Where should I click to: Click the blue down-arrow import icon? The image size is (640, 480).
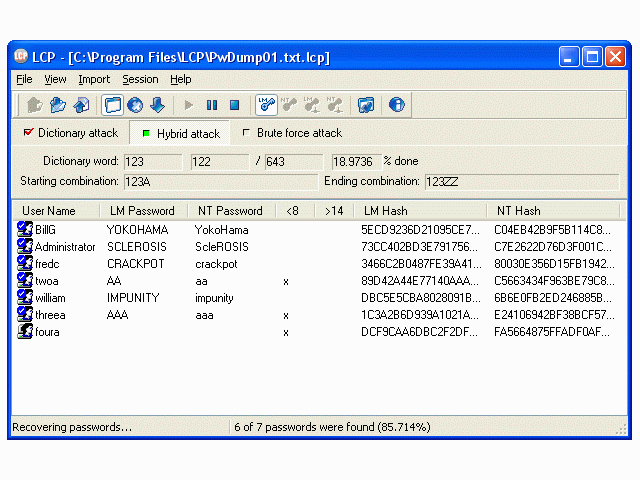157,104
